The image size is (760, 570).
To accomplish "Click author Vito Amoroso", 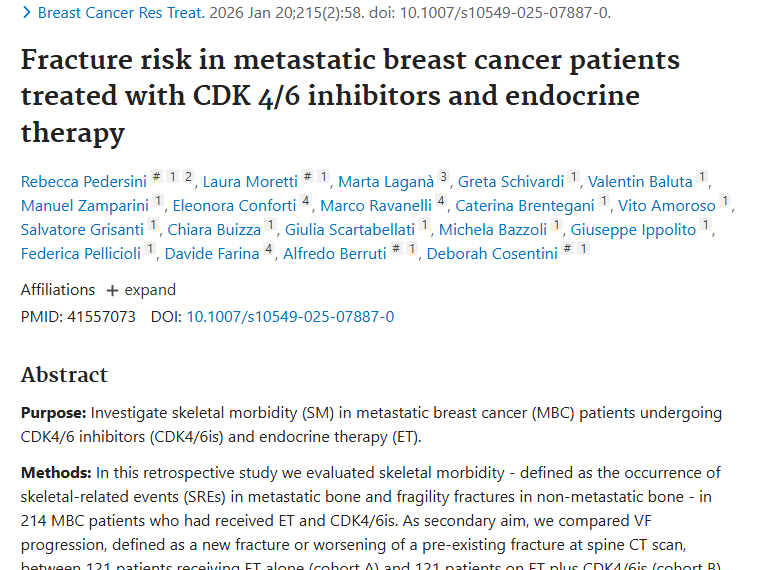I will tap(667, 206).
